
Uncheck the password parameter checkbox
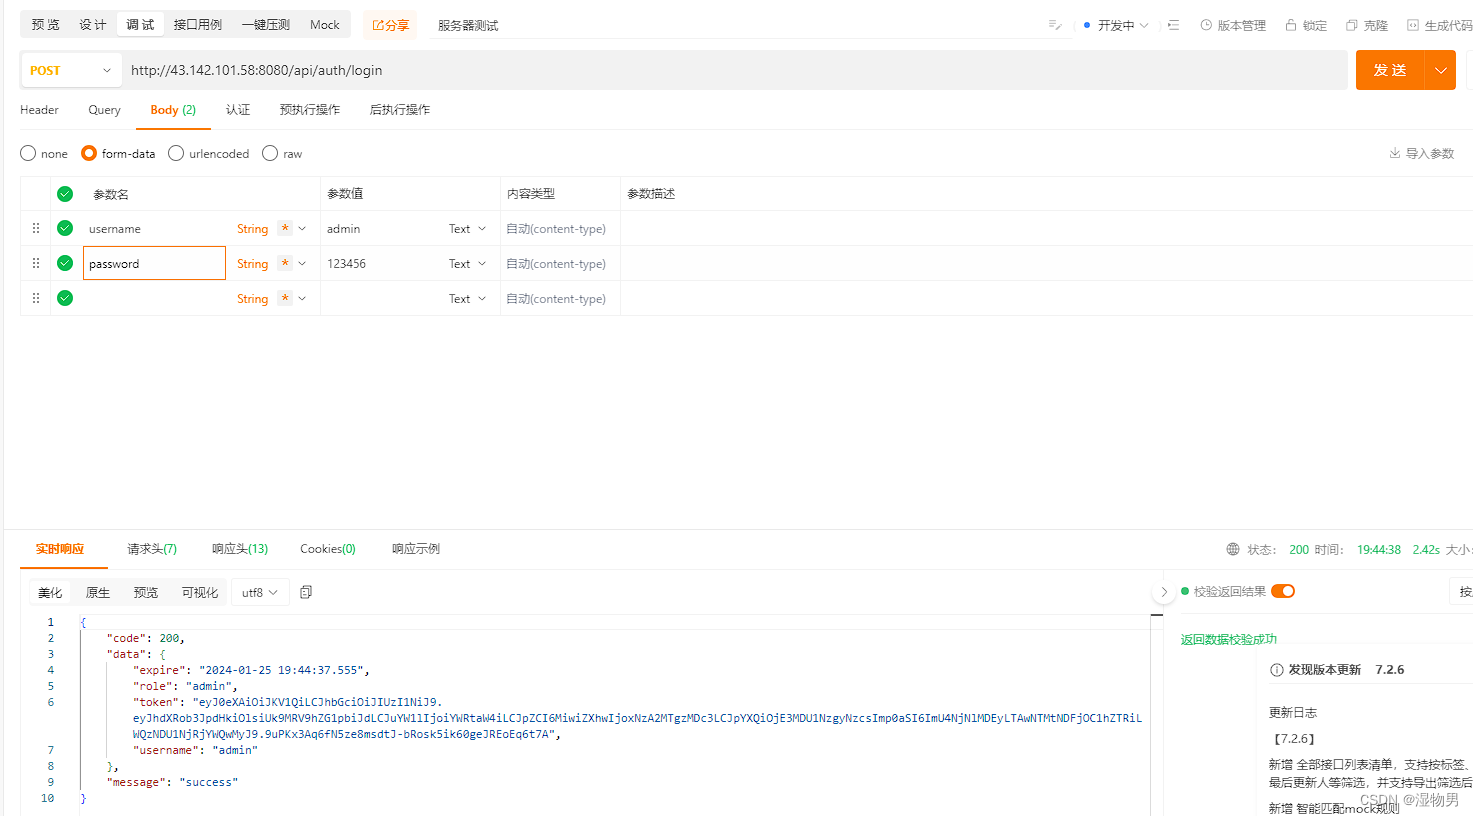coord(65,263)
